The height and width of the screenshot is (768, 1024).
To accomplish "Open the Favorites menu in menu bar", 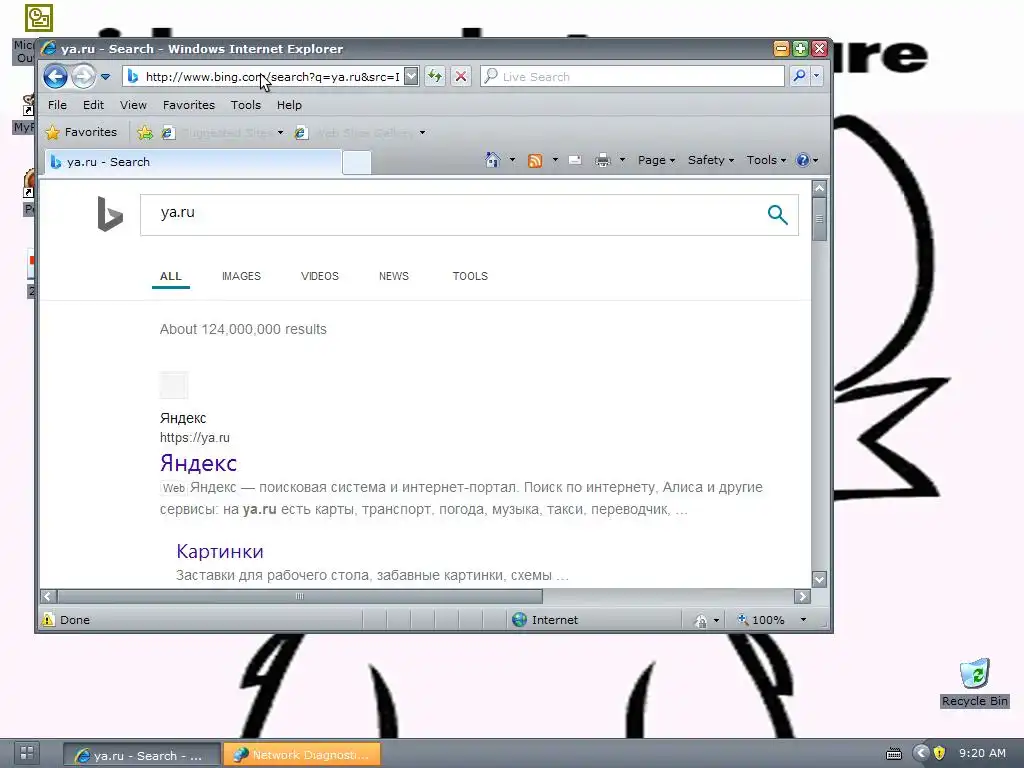I will (x=189, y=104).
